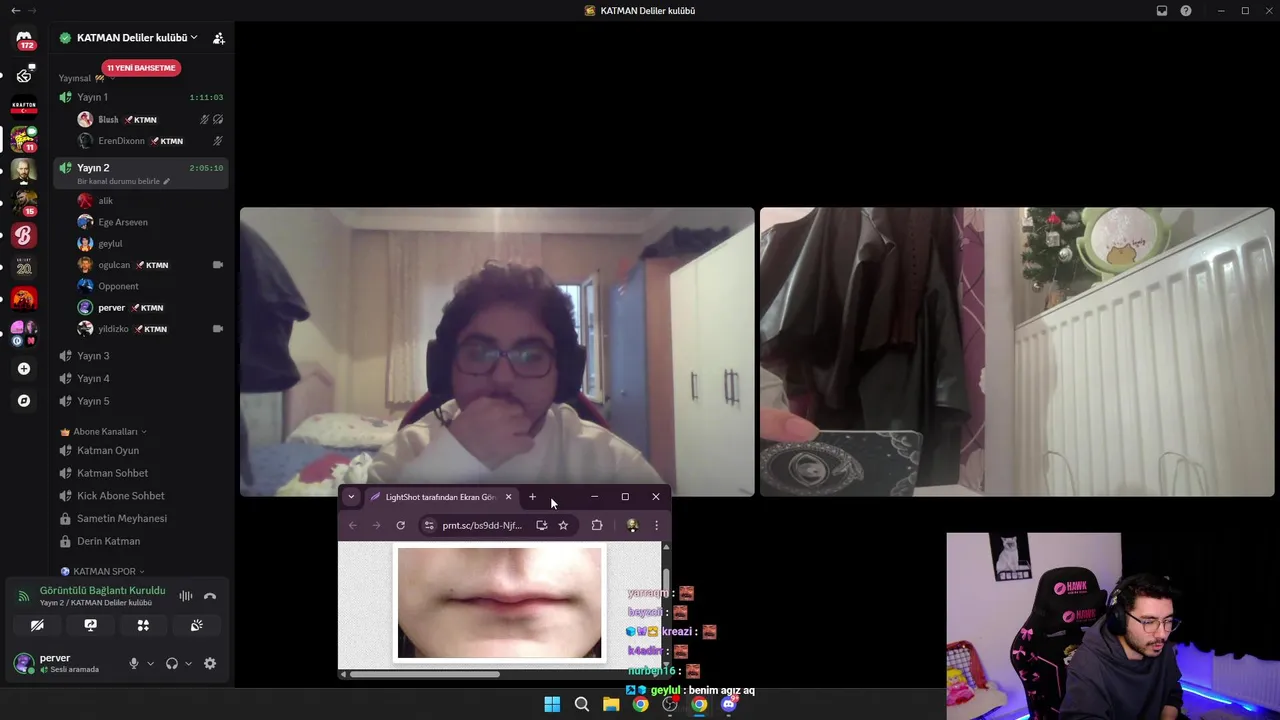
Task: Collapse KATMAN SPOR category
Action: pos(102,572)
